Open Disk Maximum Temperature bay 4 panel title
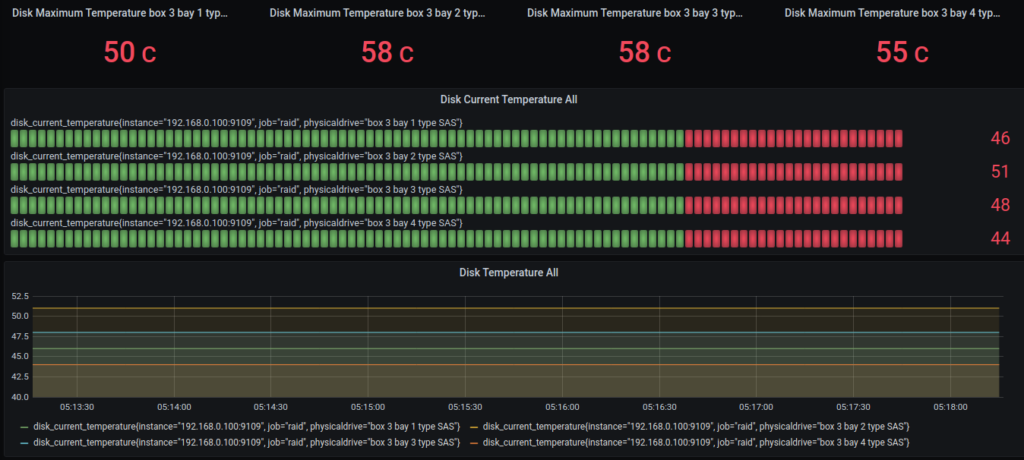 click(x=893, y=12)
